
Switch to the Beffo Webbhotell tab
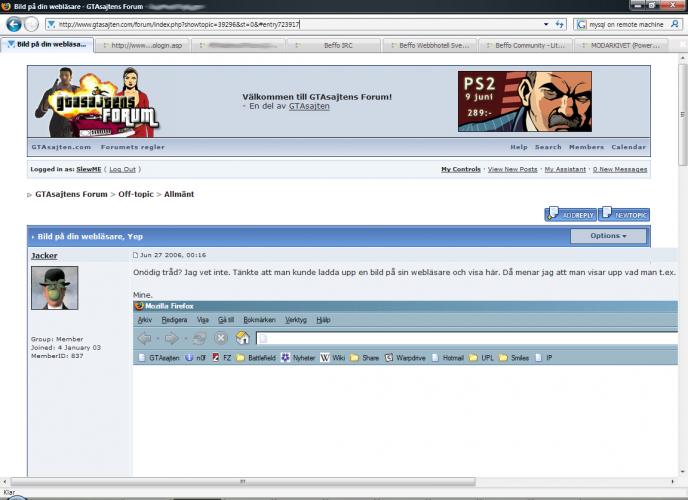pos(430,45)
